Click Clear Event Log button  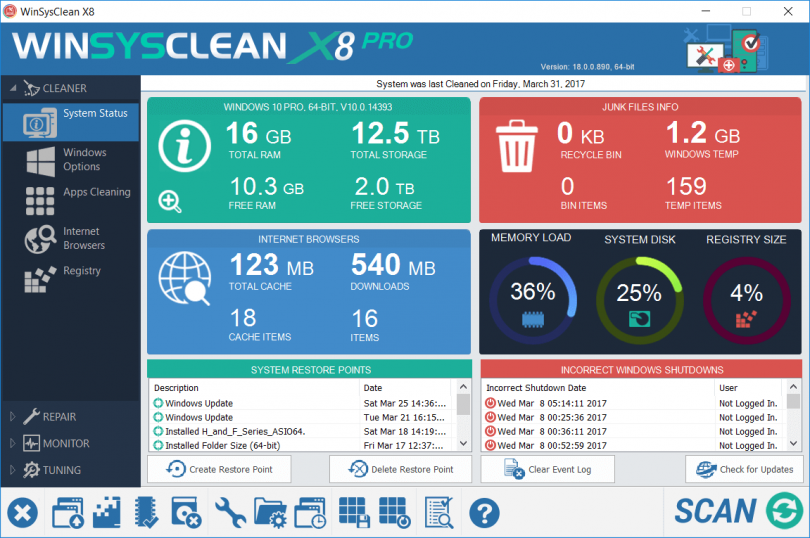point(548,469)
